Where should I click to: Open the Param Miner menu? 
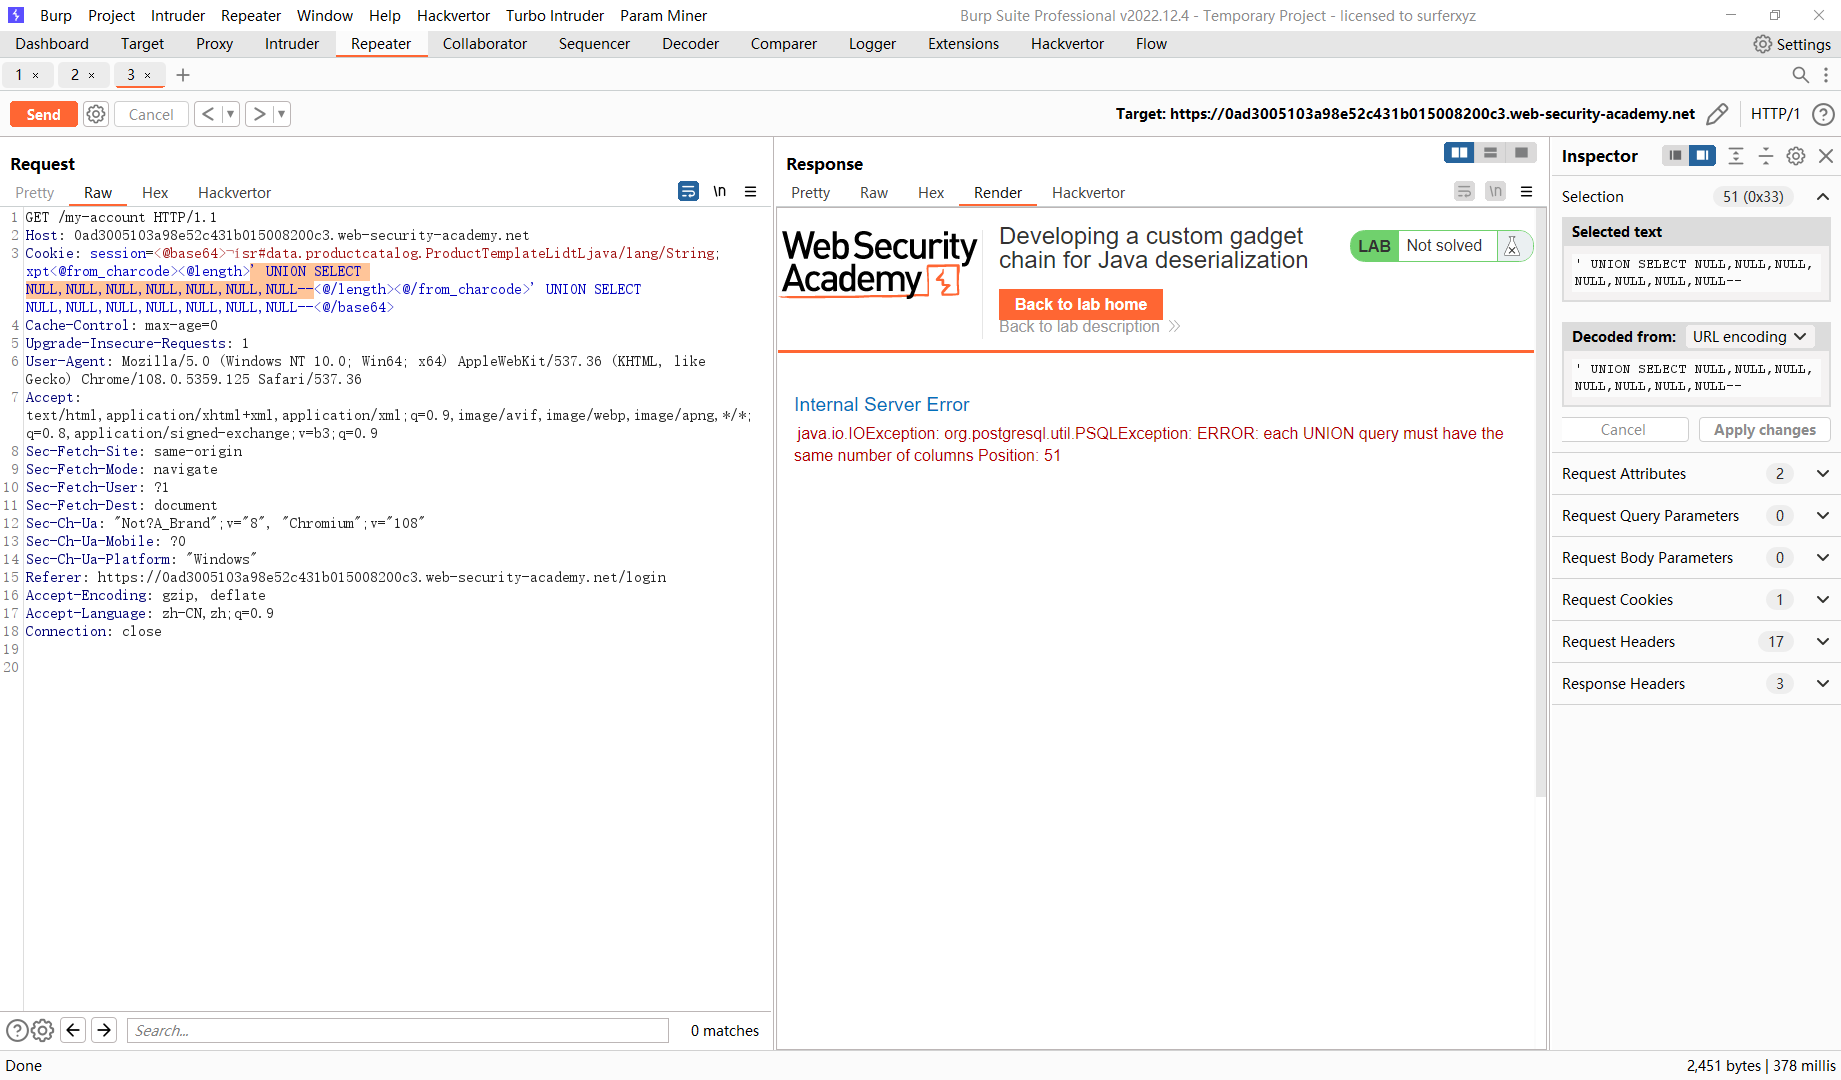click(x=663, y=16)
